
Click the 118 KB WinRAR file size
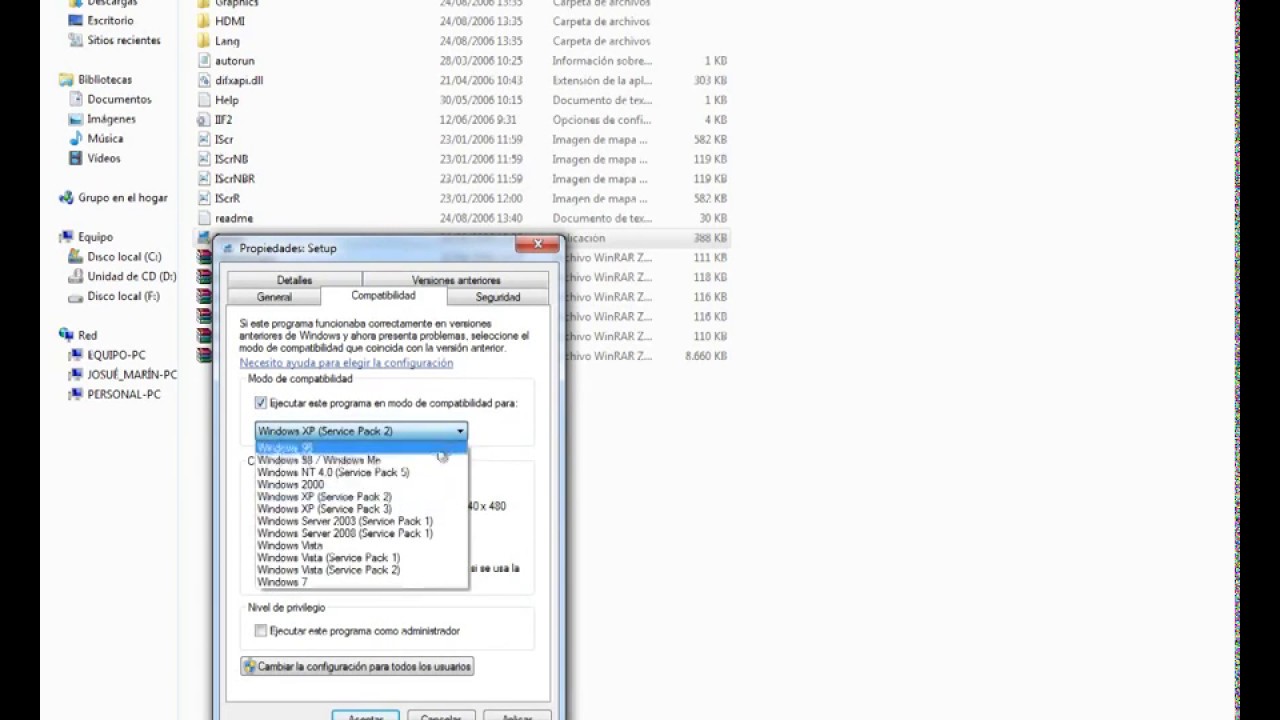pyautogui.click(x=710, y=277)
